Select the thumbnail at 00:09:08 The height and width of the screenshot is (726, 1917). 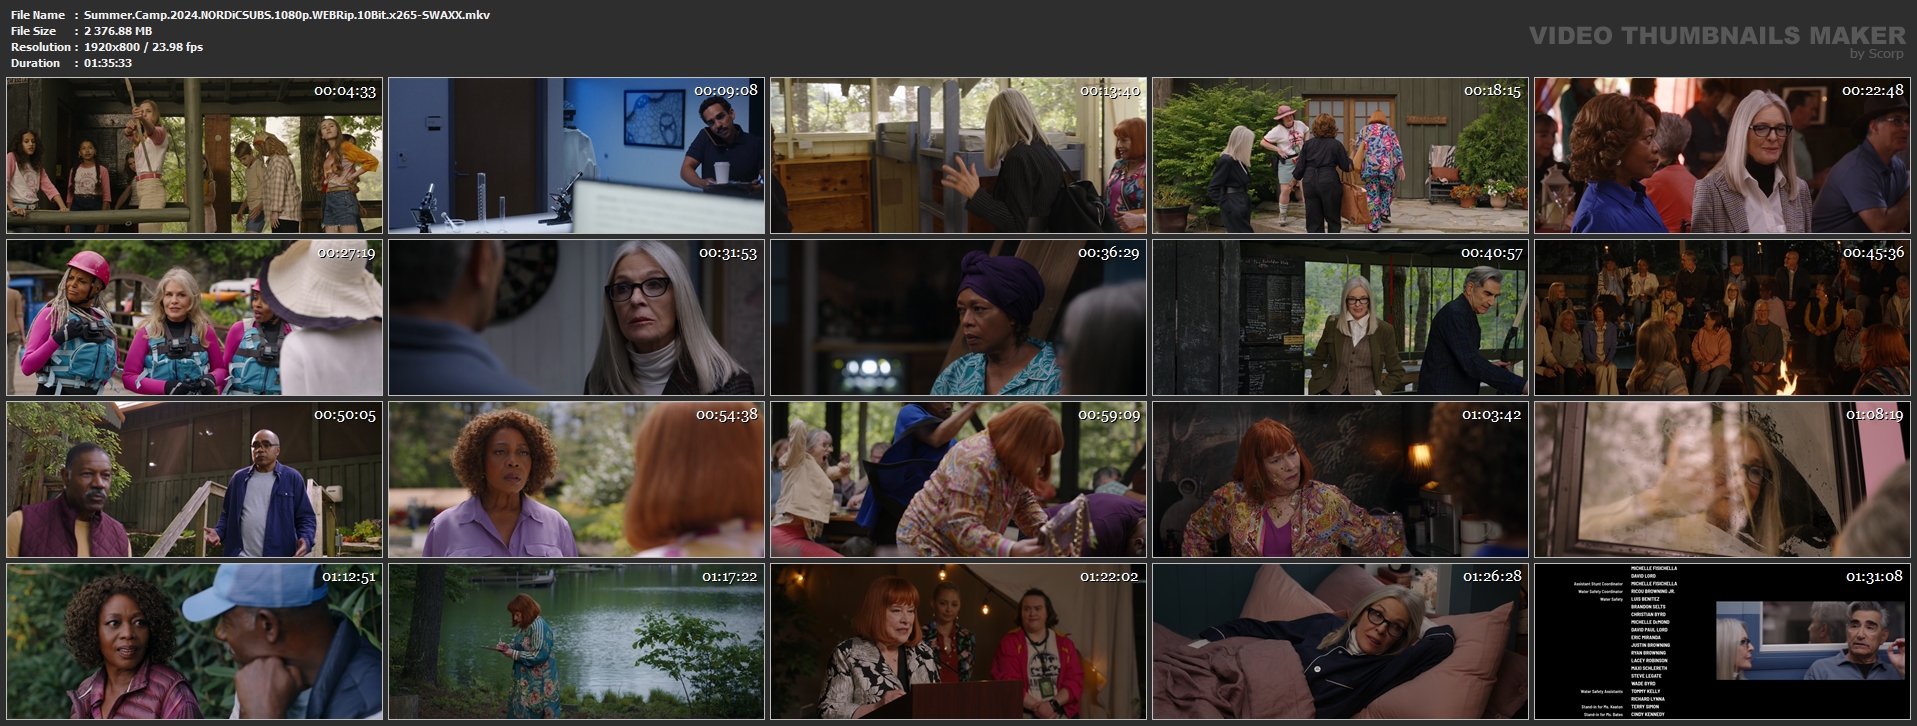(576, 155)
